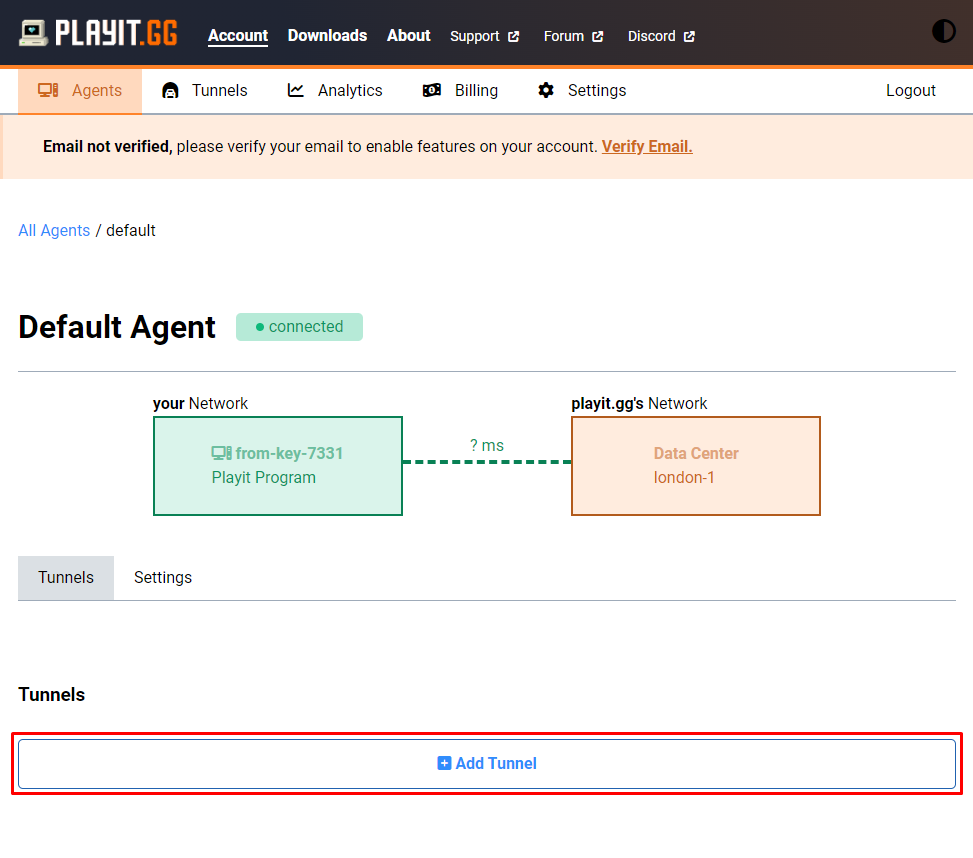Click the Analytics chart icon
The width and height of the screenshot is (973, 858).
coord(296,90)
